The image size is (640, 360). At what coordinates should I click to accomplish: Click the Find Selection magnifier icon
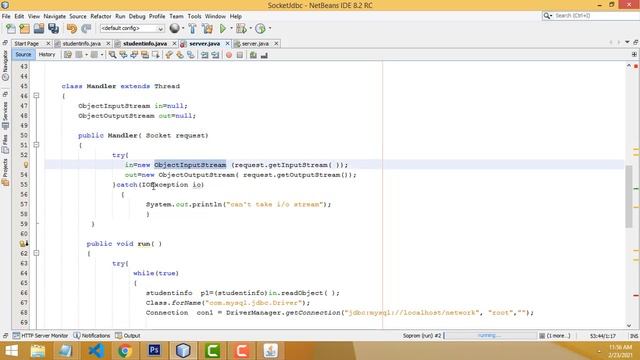point(112,55)
